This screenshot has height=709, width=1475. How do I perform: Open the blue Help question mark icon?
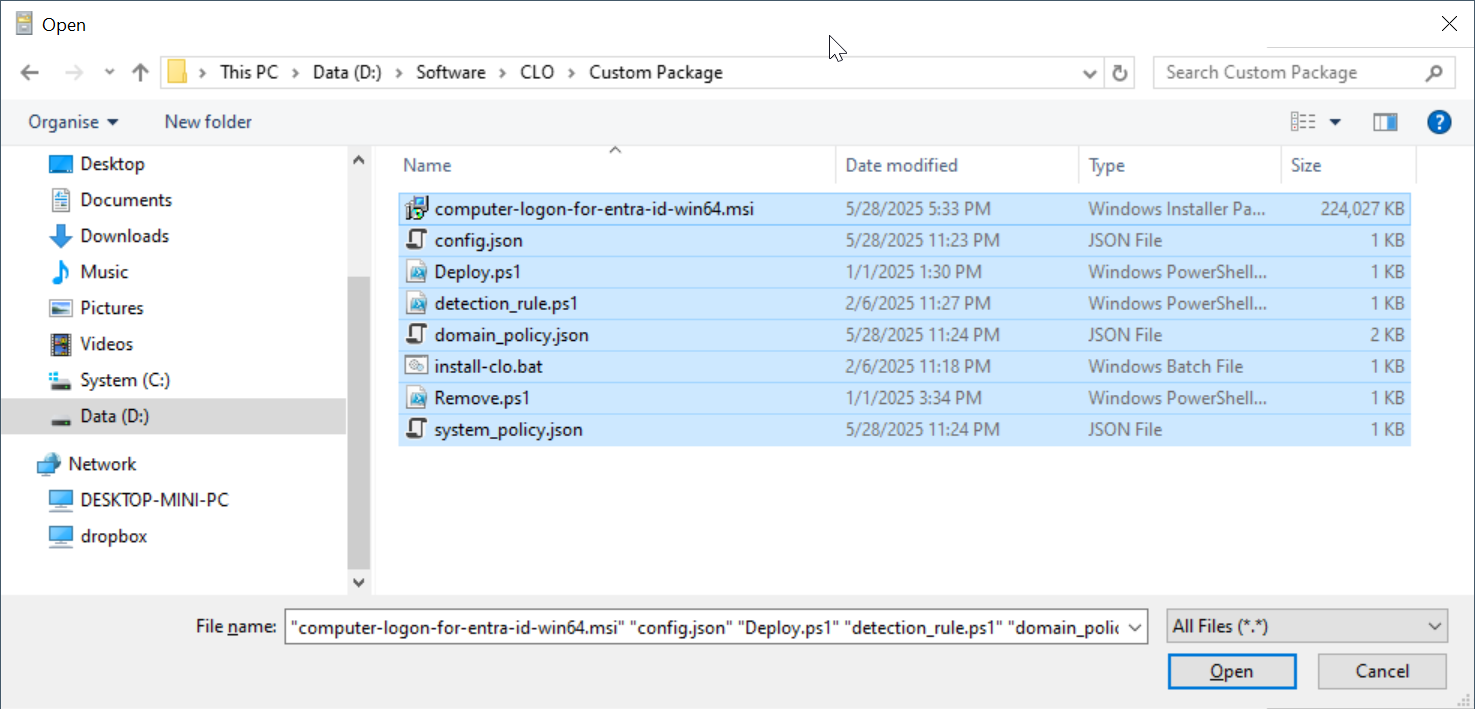[x=1438, y=122]
